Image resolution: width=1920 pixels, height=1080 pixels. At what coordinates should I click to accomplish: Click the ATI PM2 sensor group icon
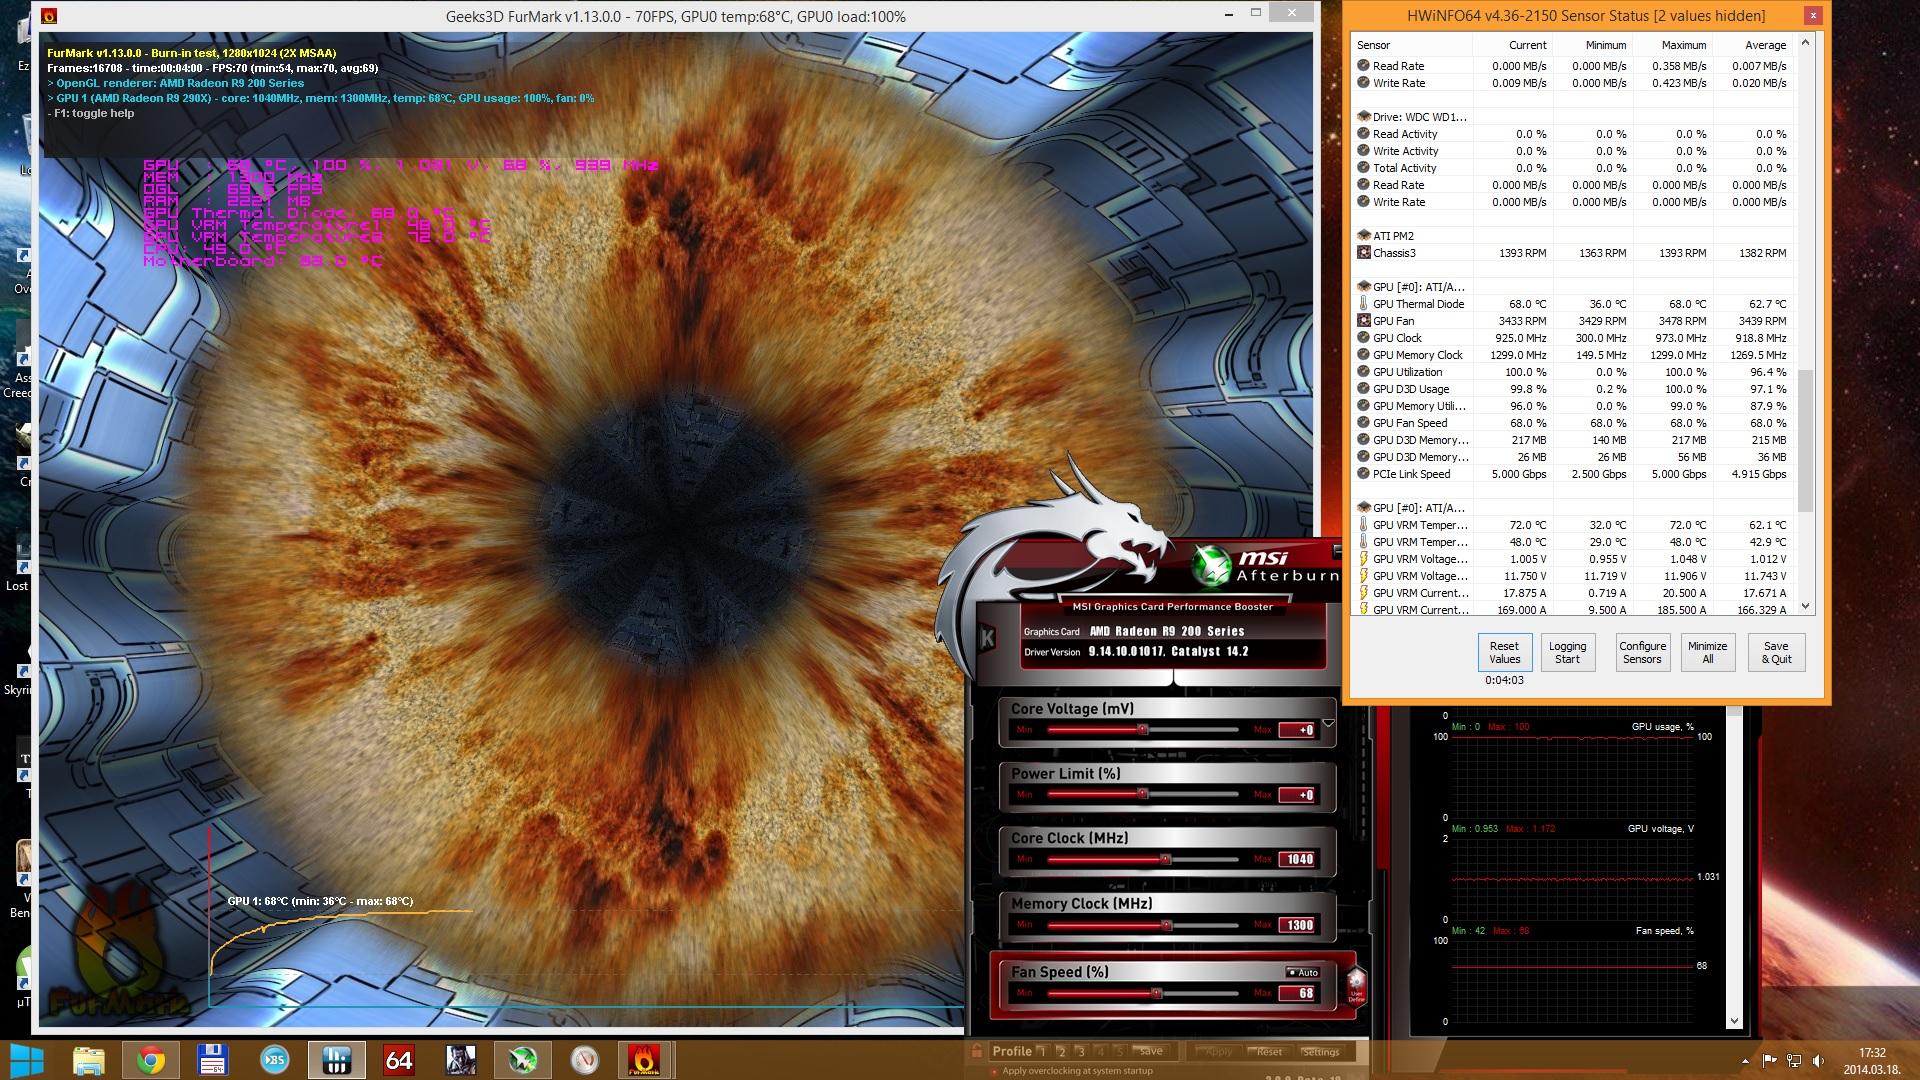point(1363,236)
